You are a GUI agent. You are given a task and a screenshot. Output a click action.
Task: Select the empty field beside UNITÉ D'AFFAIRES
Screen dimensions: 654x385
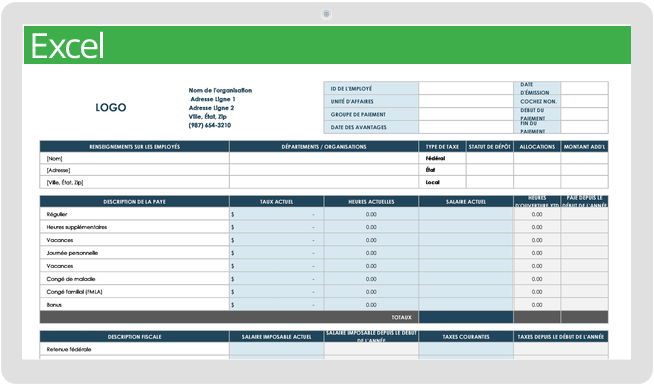pos(466,101)
